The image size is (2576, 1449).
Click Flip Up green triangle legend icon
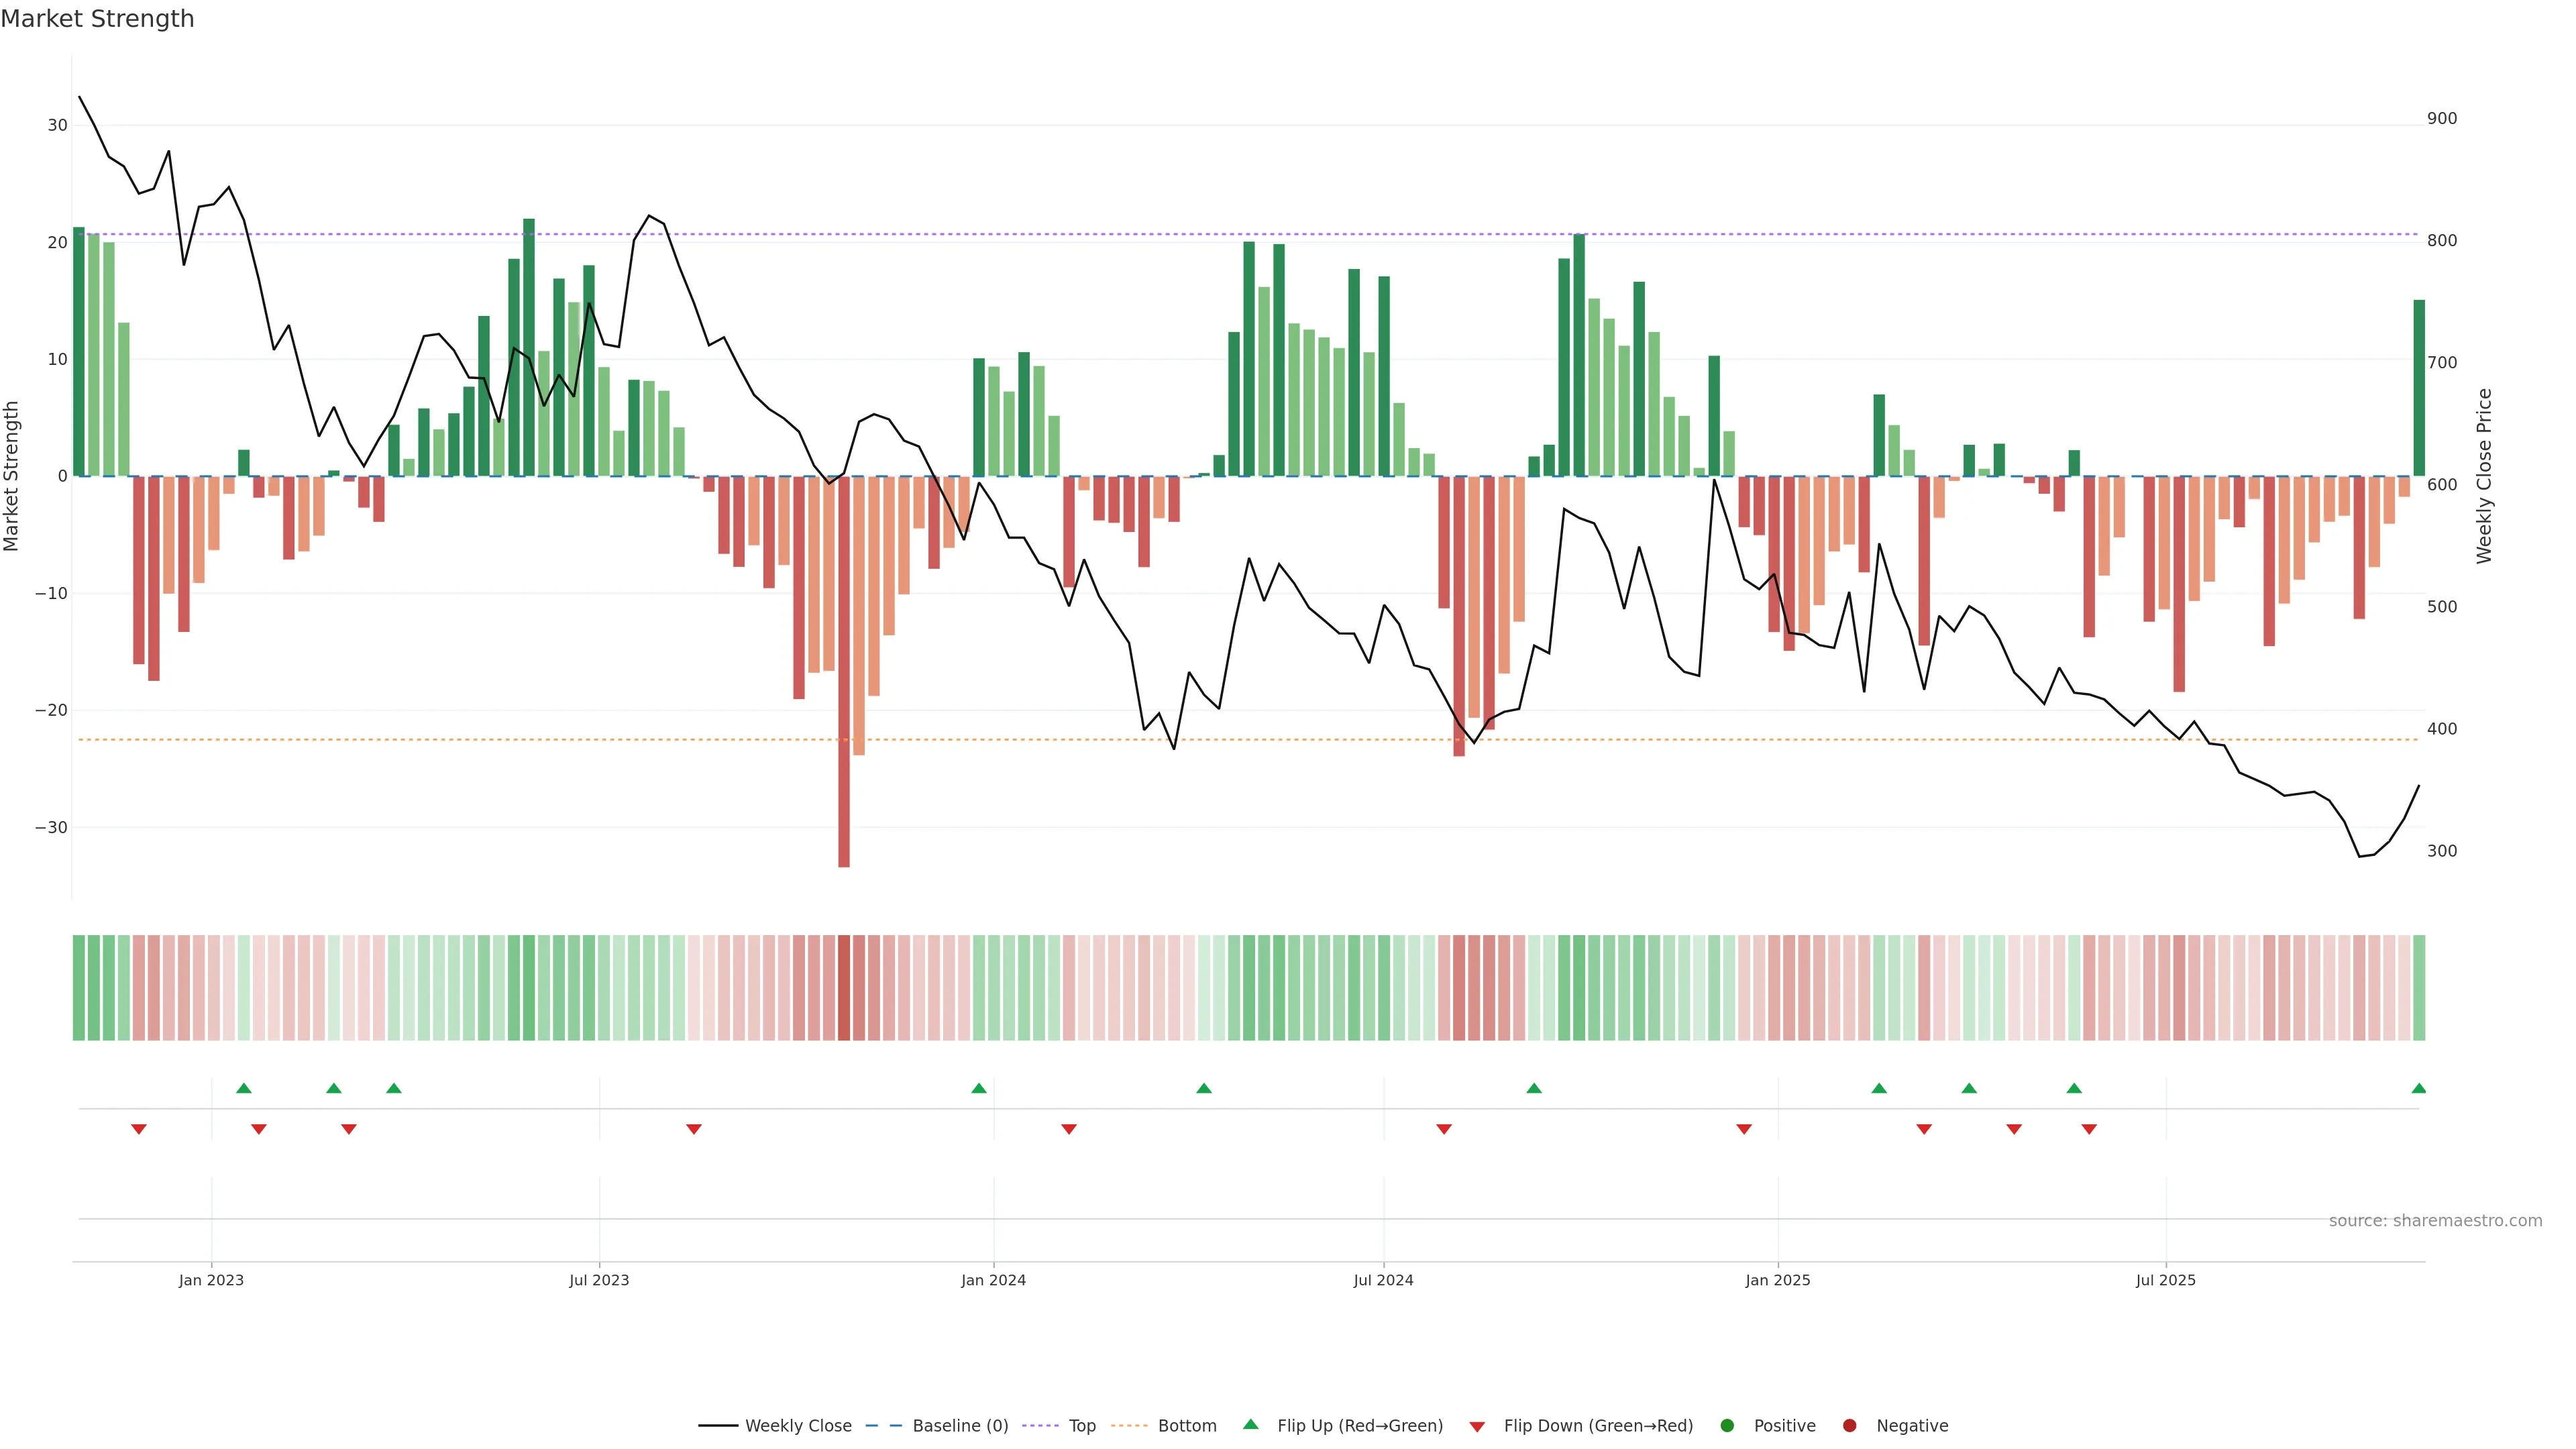1250,1425
